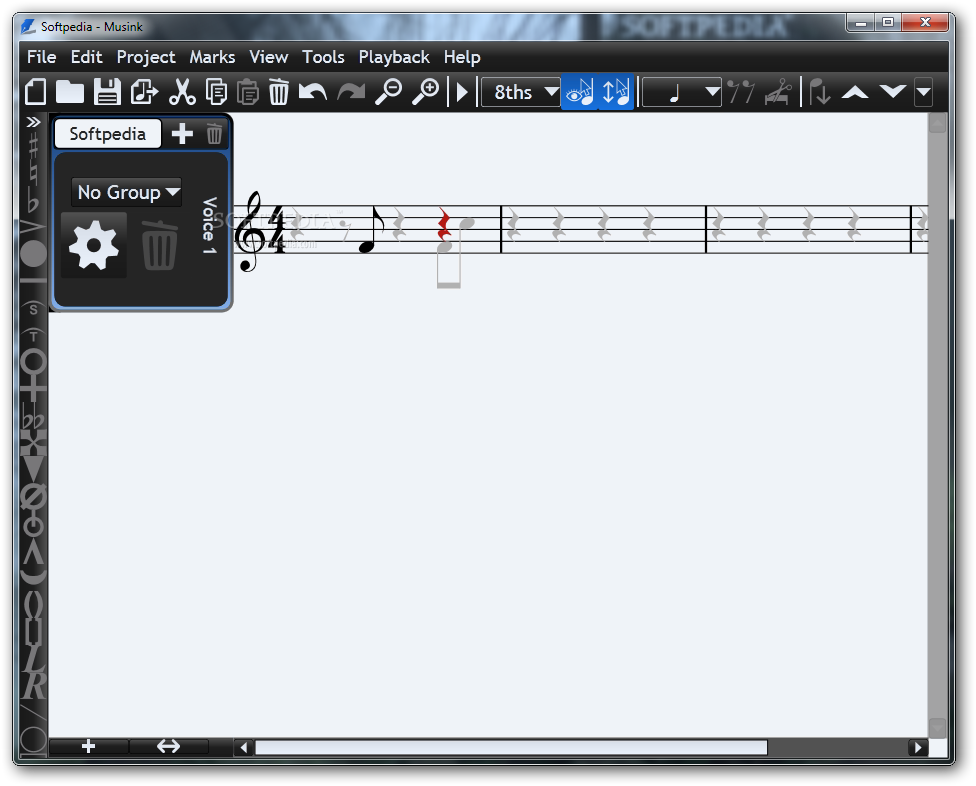Delete selection with the toolbar trash icon
Screen dimensions: 976x786
click(x=278, y=92)
